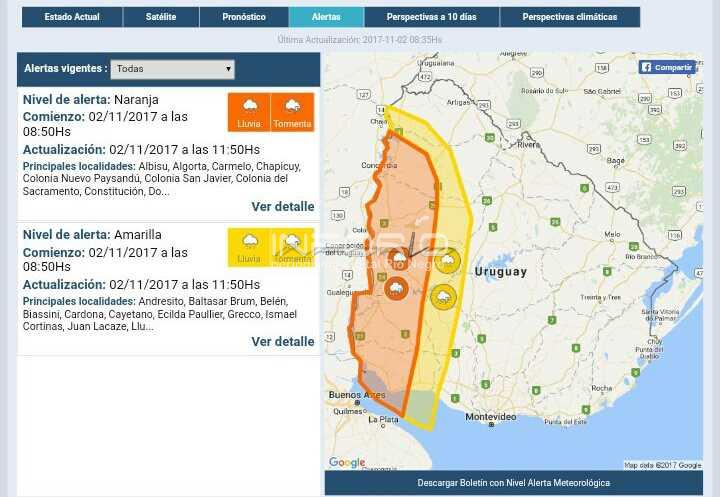This screenshot has width=720, height=497.
Task: Click Descargar Boletín con Nivel Alerta Meteorológica
Action: coord(513,483)
